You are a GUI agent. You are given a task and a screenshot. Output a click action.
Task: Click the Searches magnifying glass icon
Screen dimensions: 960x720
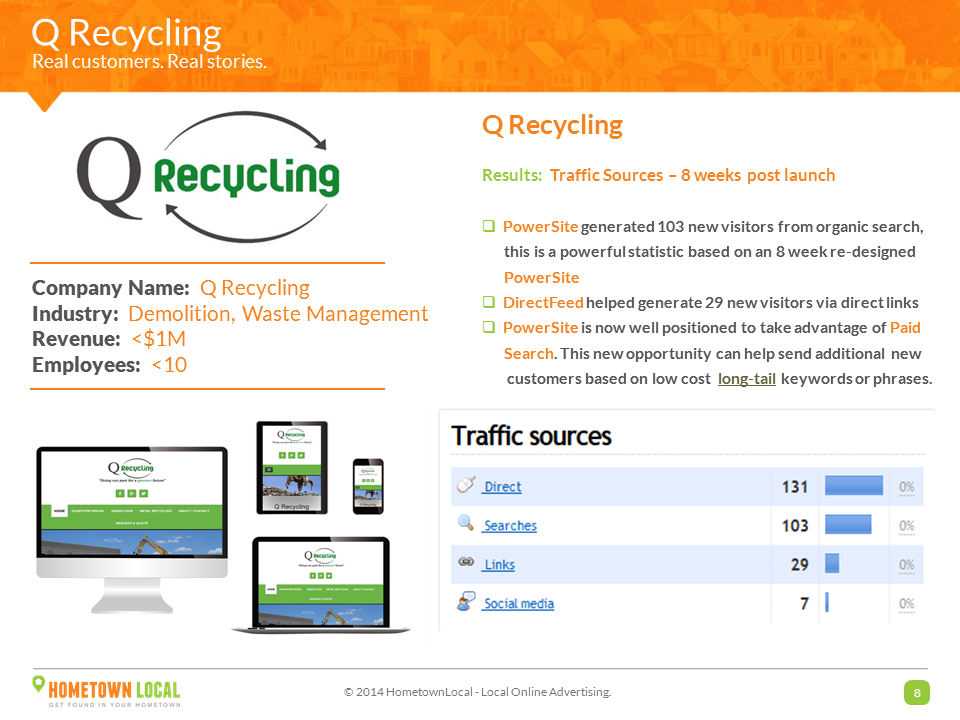point(465,523)
